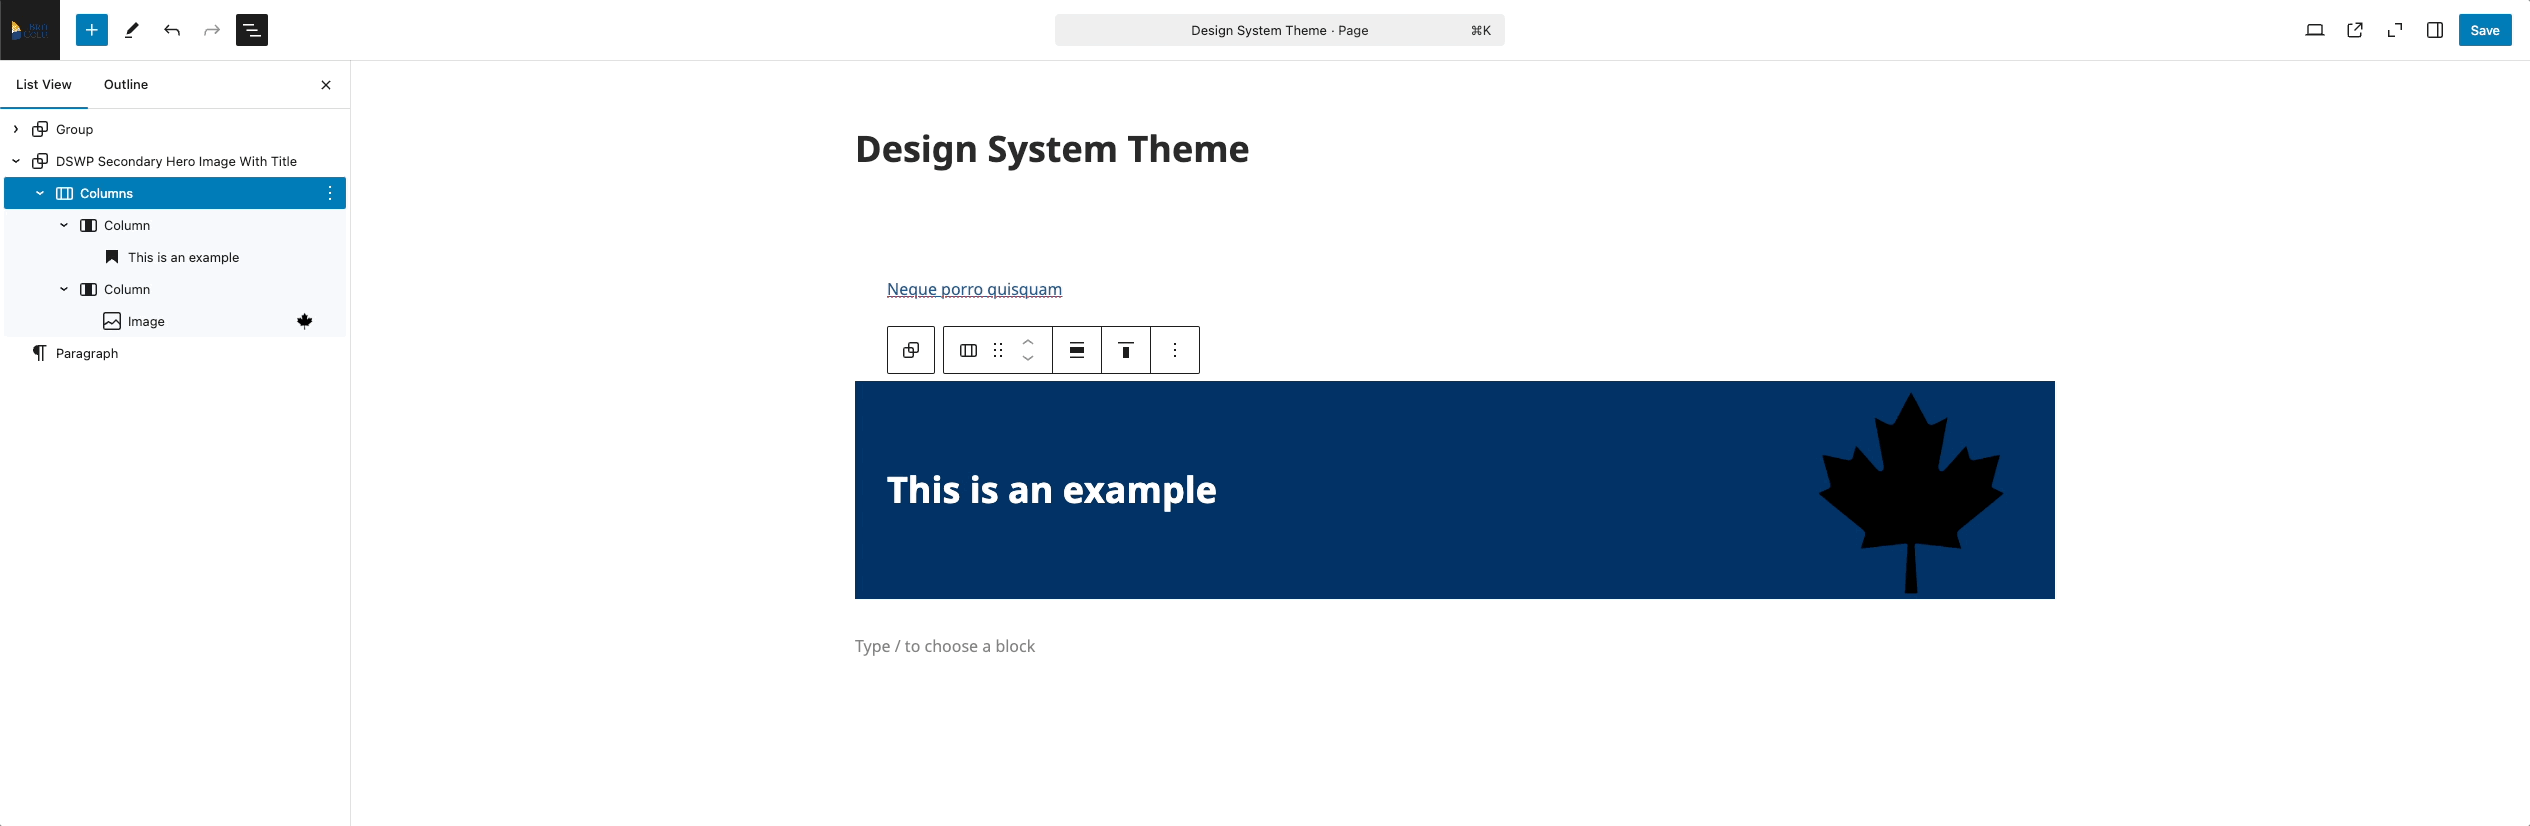Image resolution: width=2530 pixels, height=826 pixels.
Task: Open block Options menu in toolbar
Action: 1175,350
